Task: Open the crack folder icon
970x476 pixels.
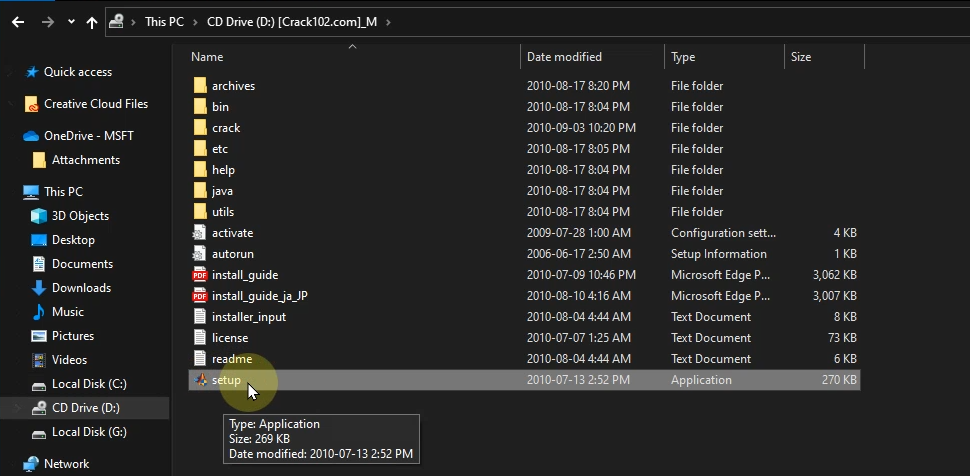Action: tap(200, 128)
